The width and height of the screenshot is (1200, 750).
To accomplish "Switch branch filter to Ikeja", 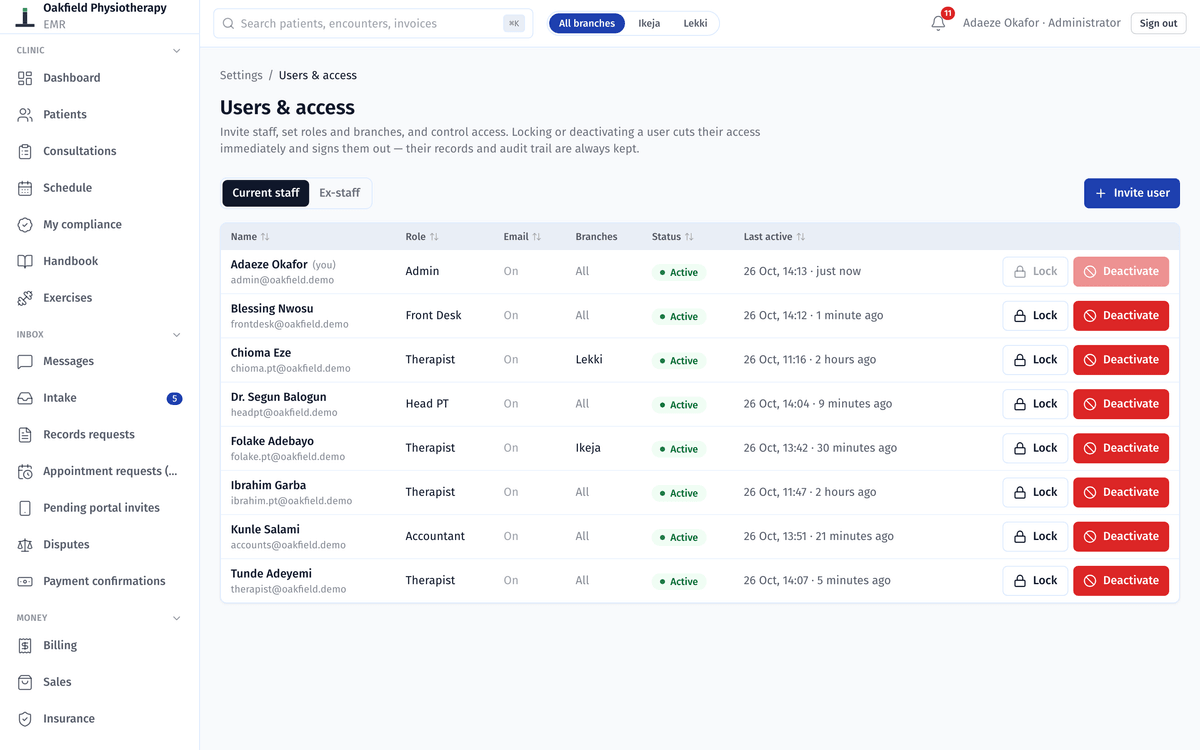I will (x=649, y=23).
